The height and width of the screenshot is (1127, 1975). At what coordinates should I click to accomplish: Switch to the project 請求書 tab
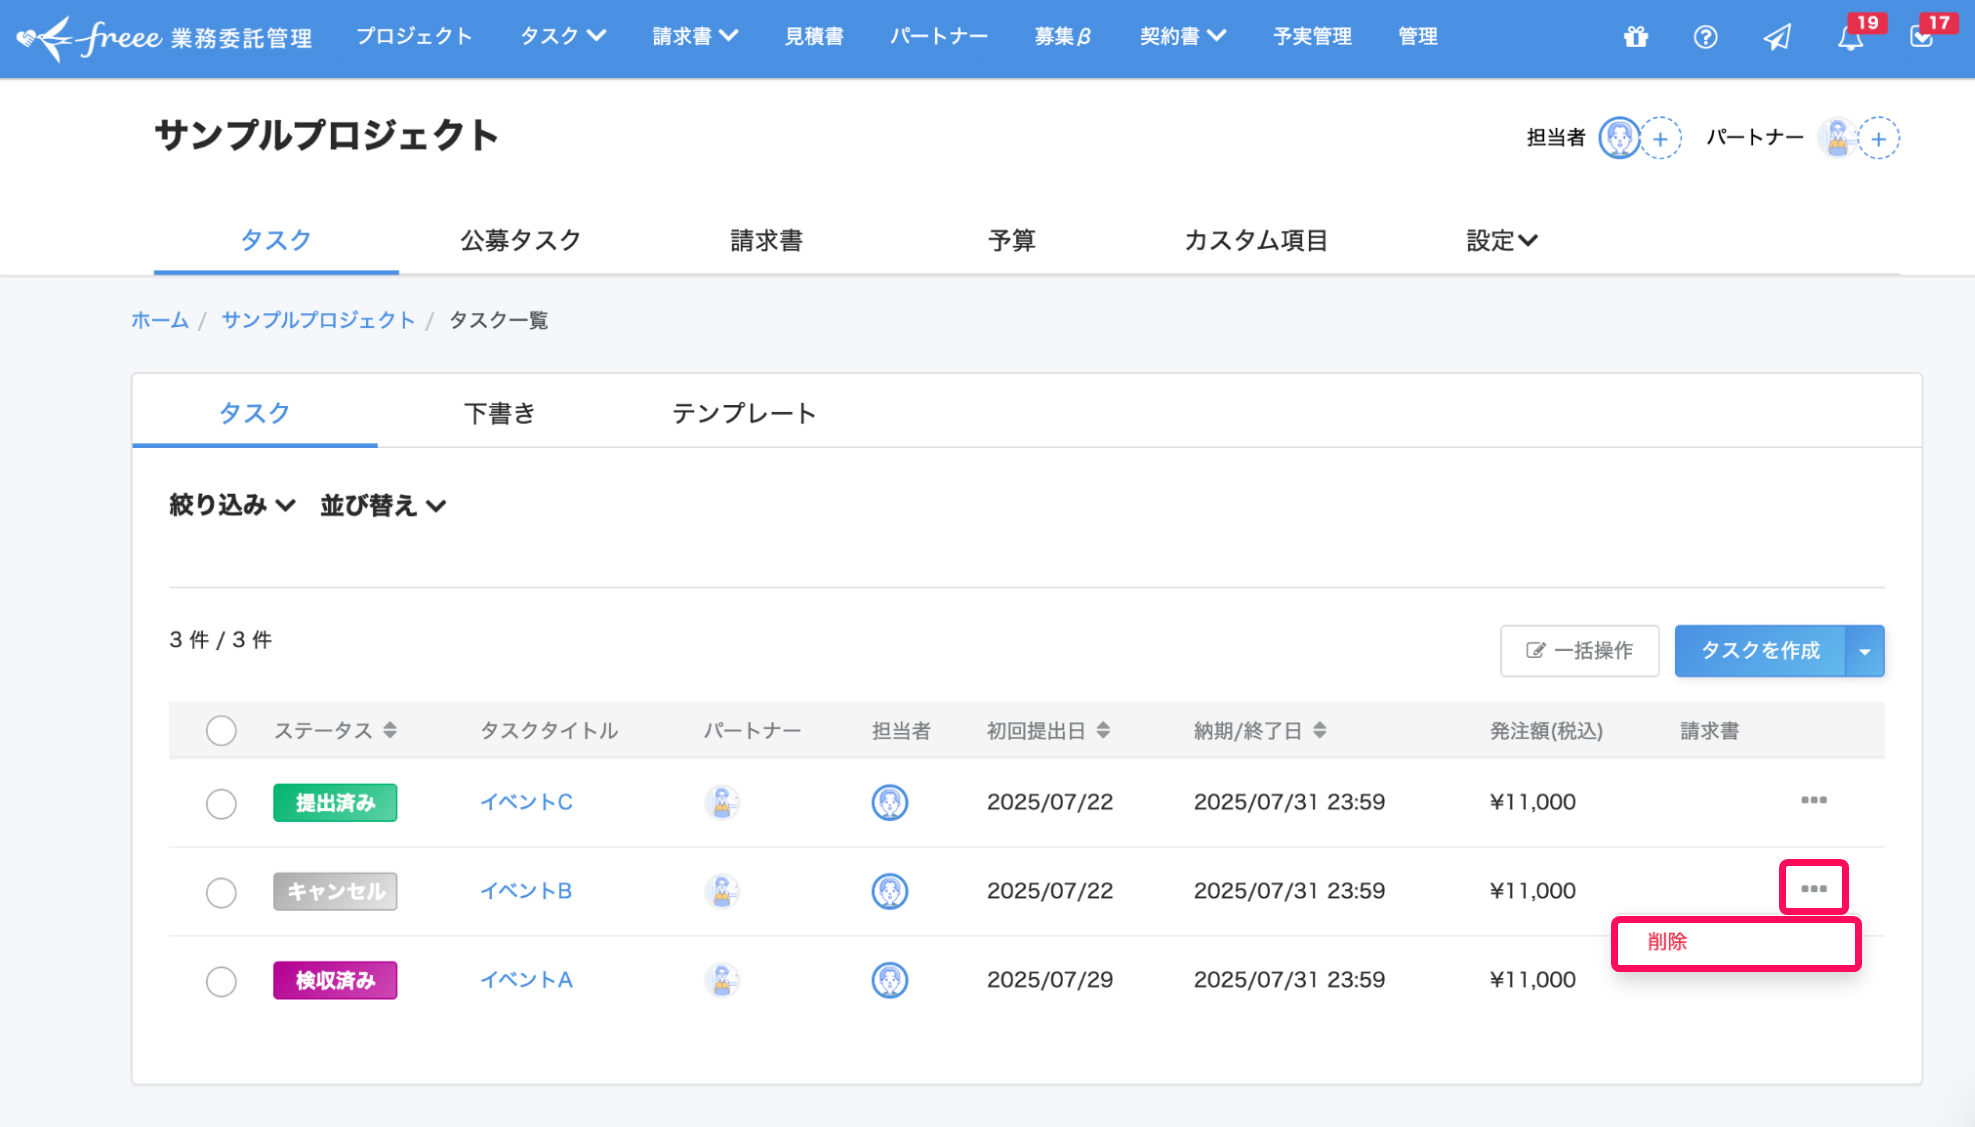(x=766, y=240)
